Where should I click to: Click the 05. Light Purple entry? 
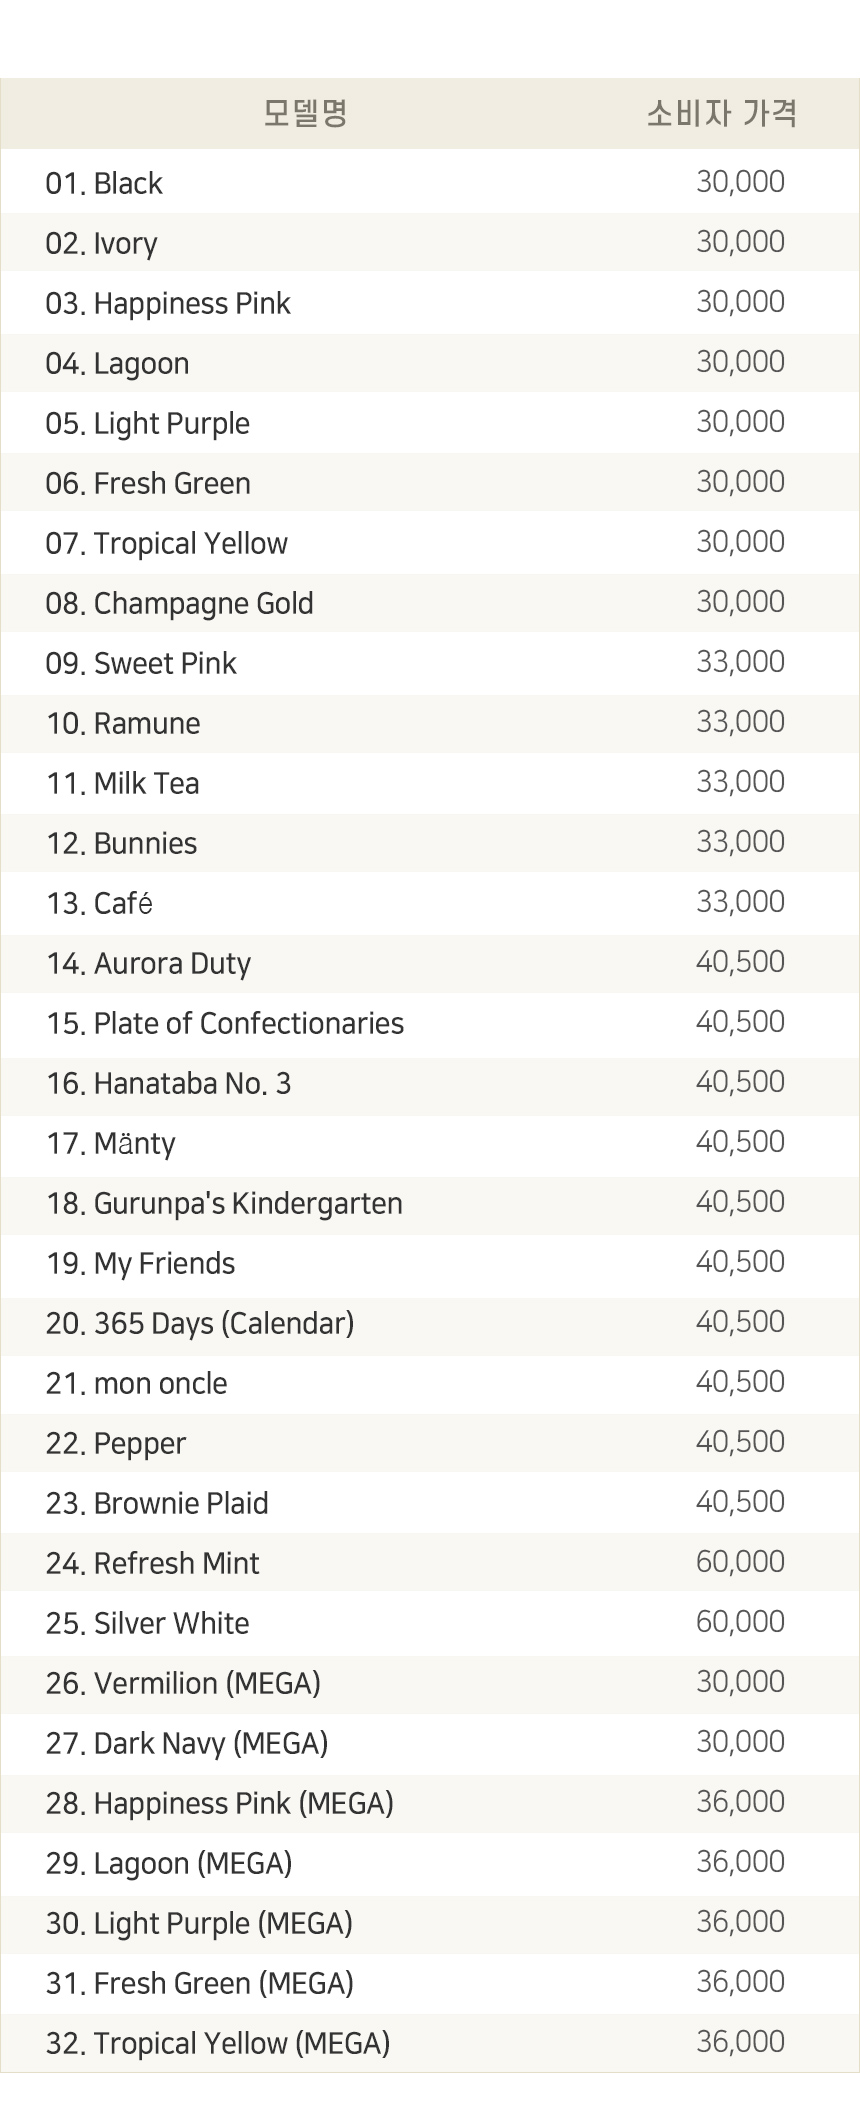tap(148, 424)
